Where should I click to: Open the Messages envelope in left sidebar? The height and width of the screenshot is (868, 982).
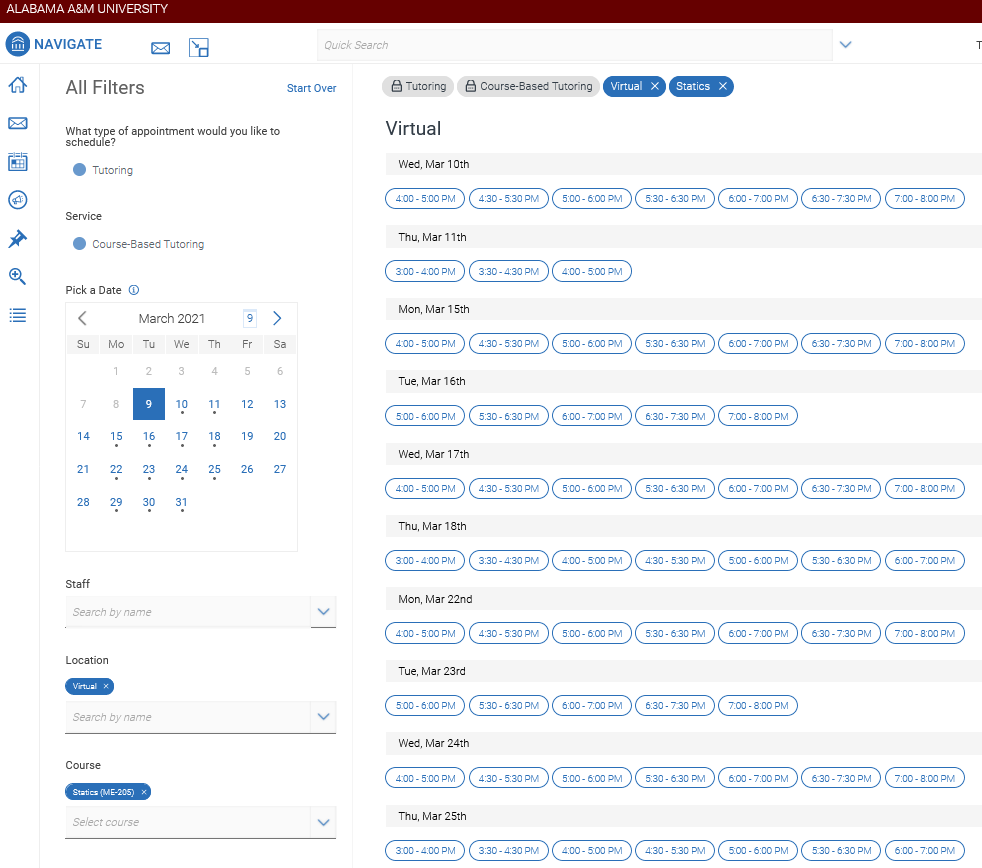point(17,123)
